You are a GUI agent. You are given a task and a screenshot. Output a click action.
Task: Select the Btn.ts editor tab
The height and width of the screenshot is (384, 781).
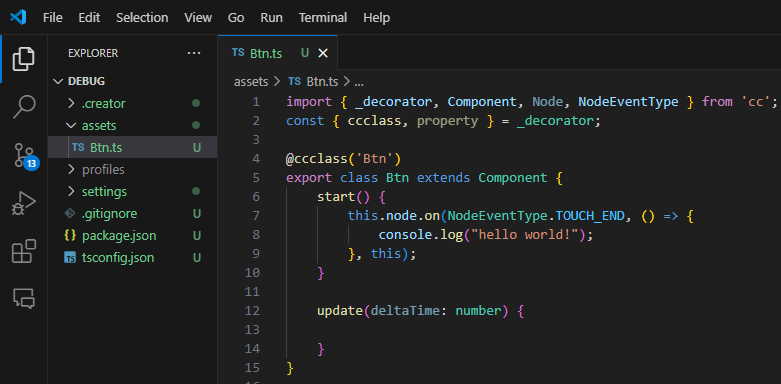278,53
